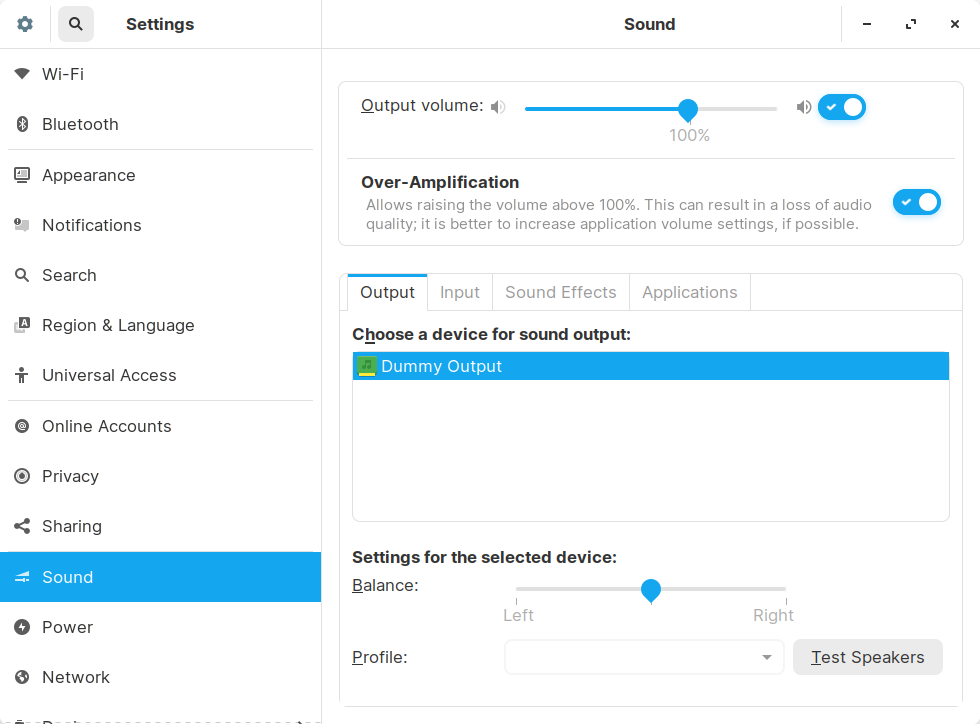Switch to the Input tab

460,292
